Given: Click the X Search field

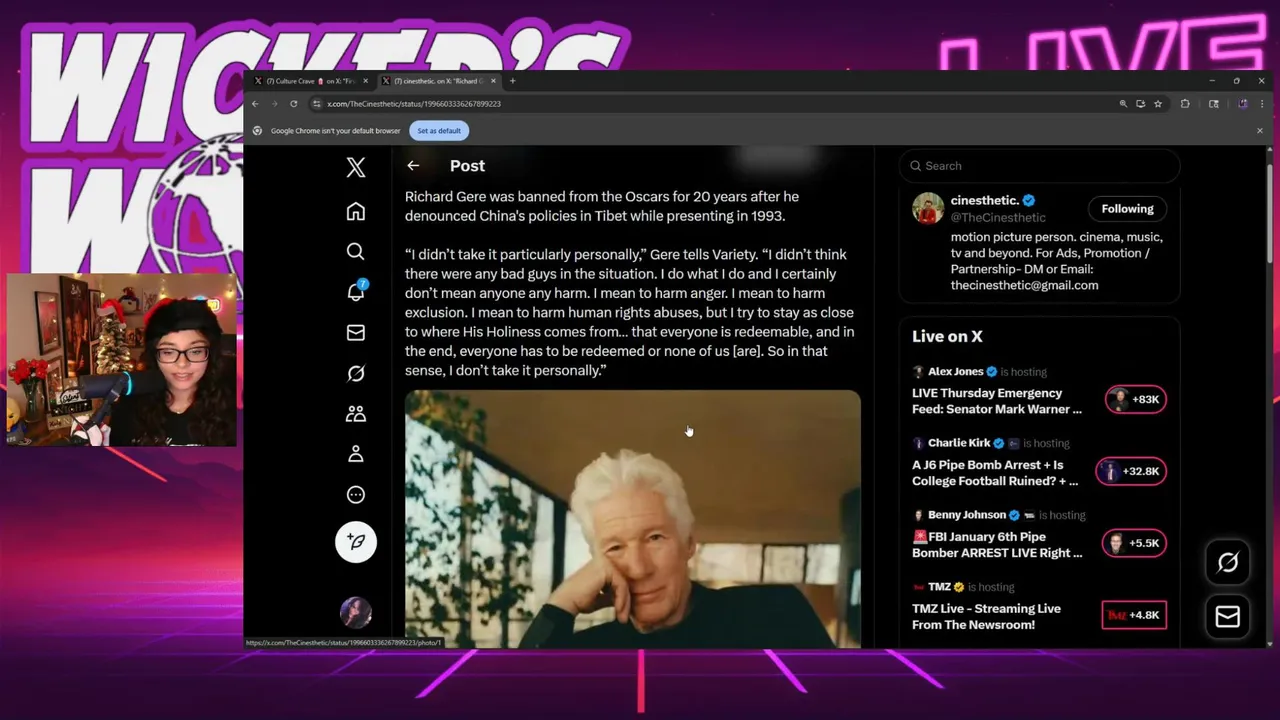Looking at the screenshot, I should [x=1040, y=166].
